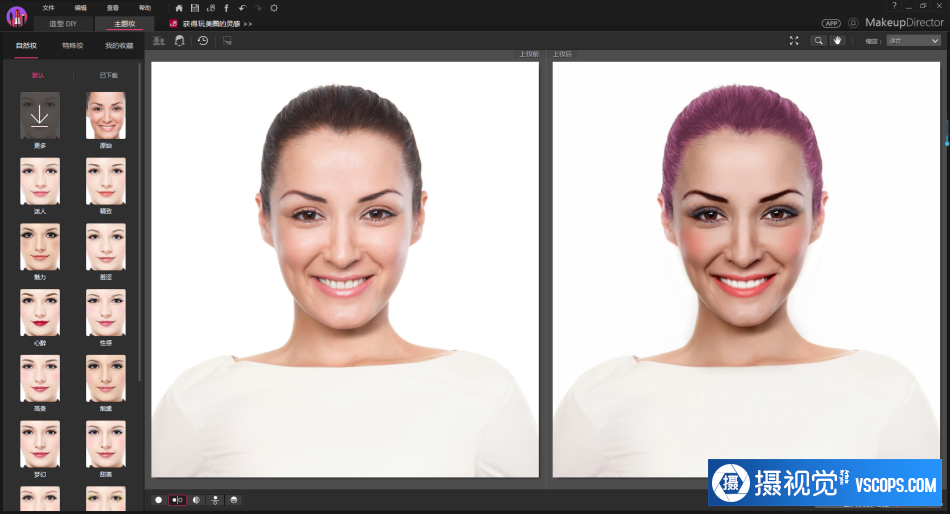Click the undo arrow icon
Screen dimensions: 950x514
click(242, 8)
